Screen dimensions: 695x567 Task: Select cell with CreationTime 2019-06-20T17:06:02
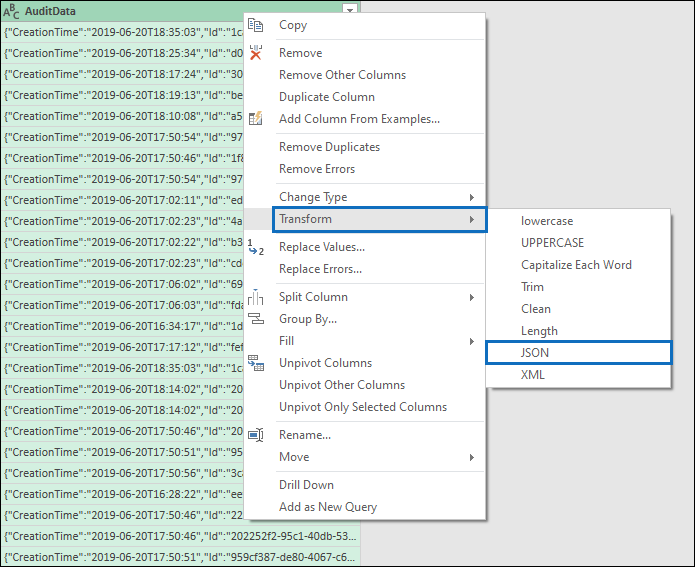(x=123, y=284)
